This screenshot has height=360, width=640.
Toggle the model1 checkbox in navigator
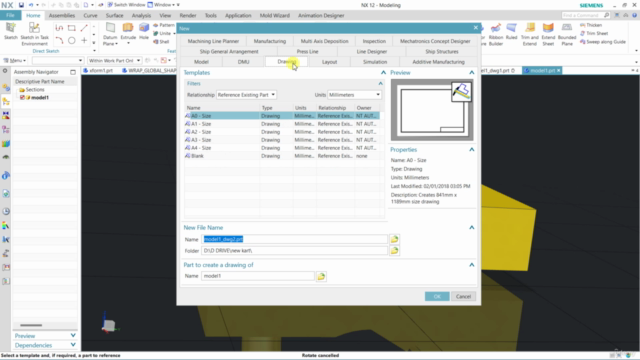(x=22, y=98)
